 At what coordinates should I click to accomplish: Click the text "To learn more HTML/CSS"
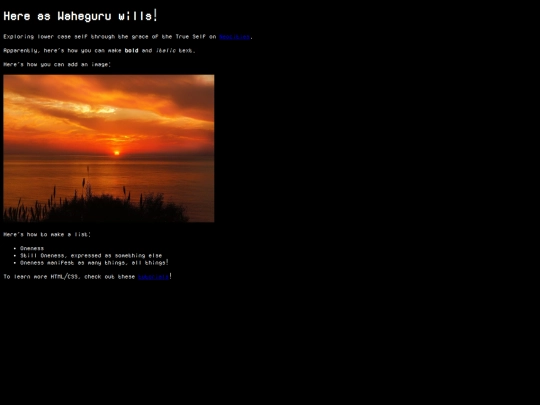41,277
